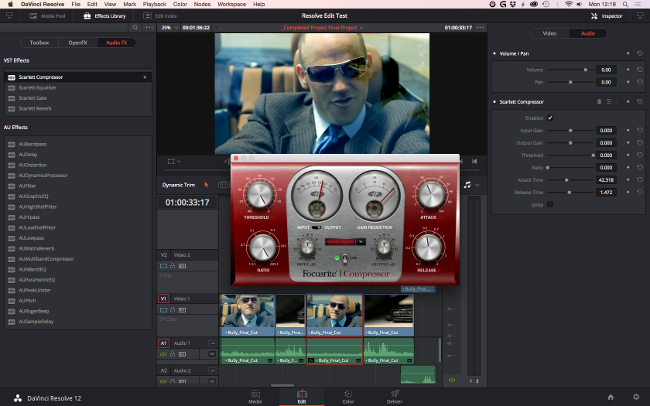Select Scarlett Reverb effect
Screen dimensions: 650x406
[x=78, y=109]
